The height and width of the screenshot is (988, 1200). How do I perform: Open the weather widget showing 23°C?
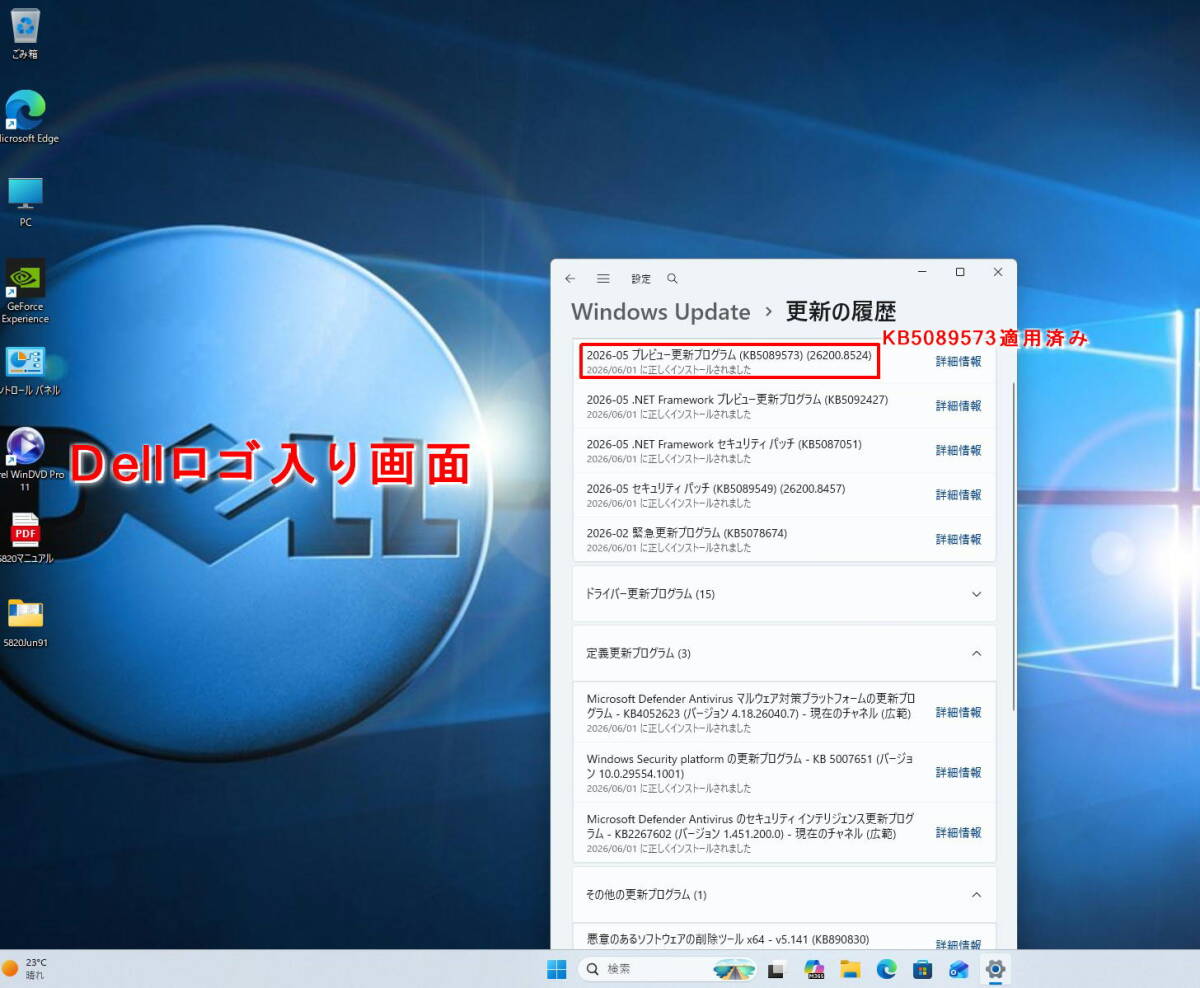[x=26, y=968]
